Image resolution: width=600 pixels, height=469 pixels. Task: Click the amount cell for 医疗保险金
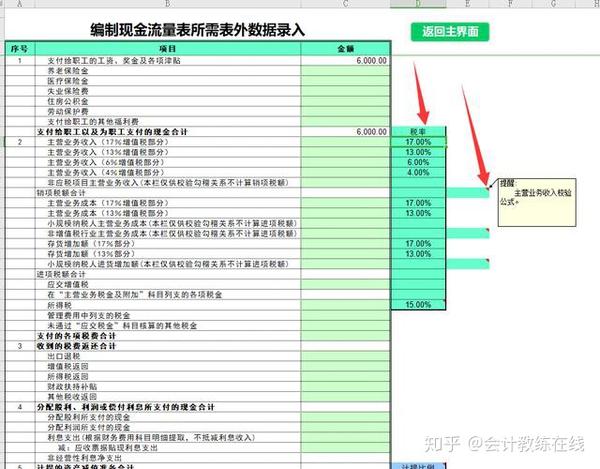coord(346,81)
